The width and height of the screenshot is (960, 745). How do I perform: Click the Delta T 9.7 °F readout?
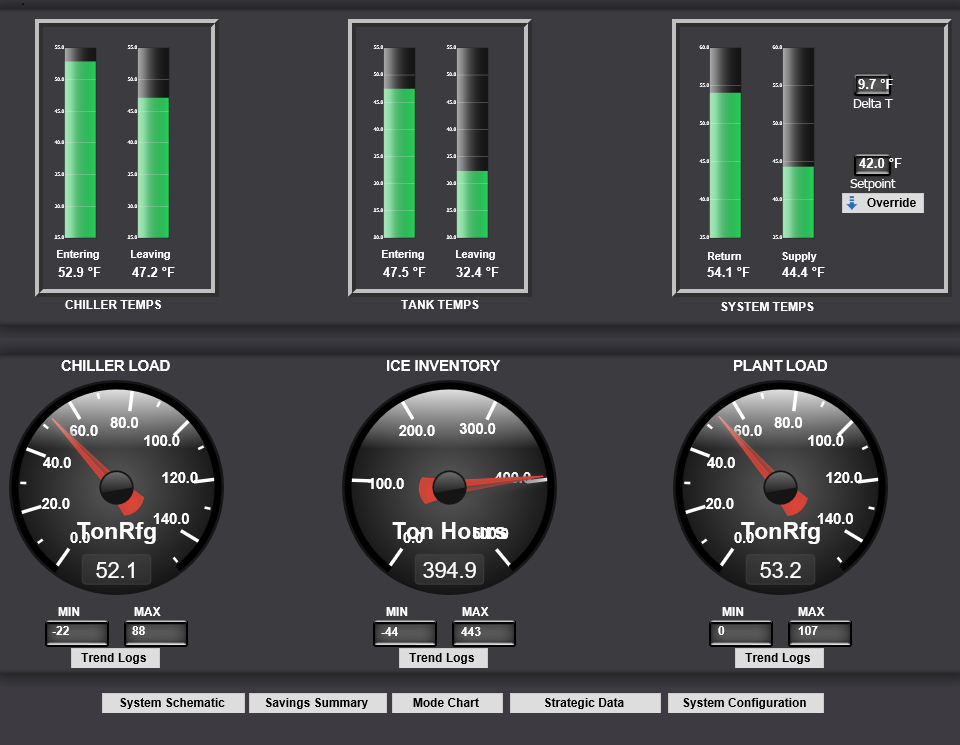point(870,84)
